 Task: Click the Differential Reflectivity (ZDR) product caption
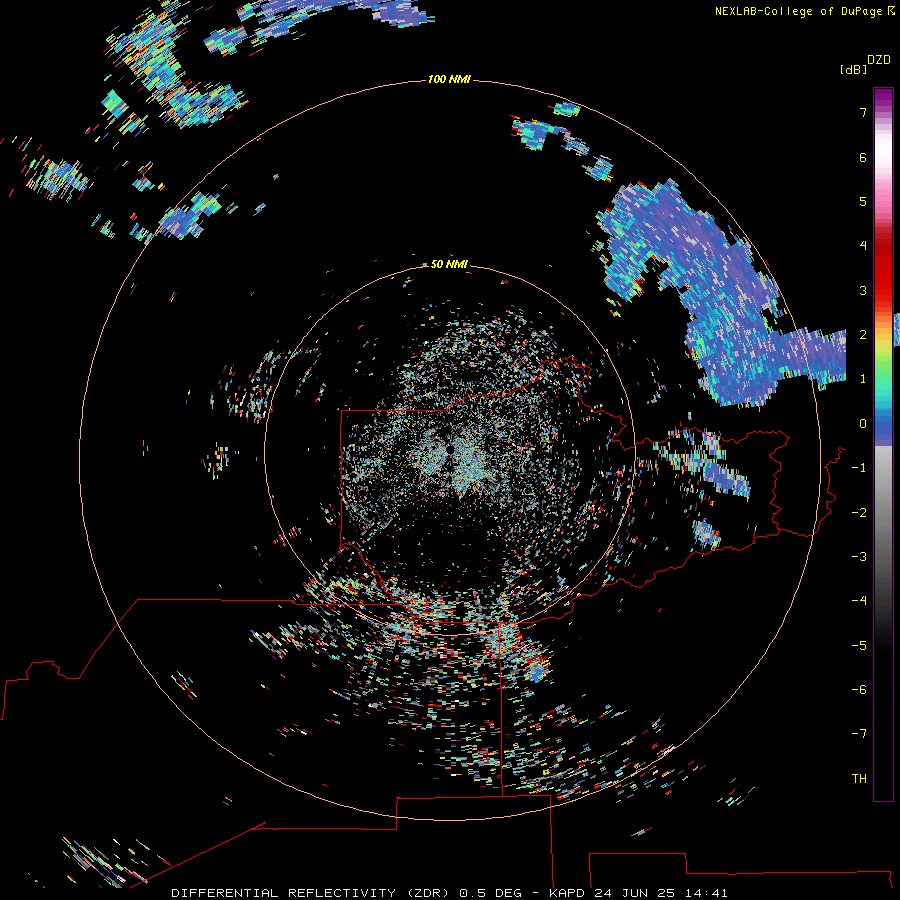tap(449, 893)
